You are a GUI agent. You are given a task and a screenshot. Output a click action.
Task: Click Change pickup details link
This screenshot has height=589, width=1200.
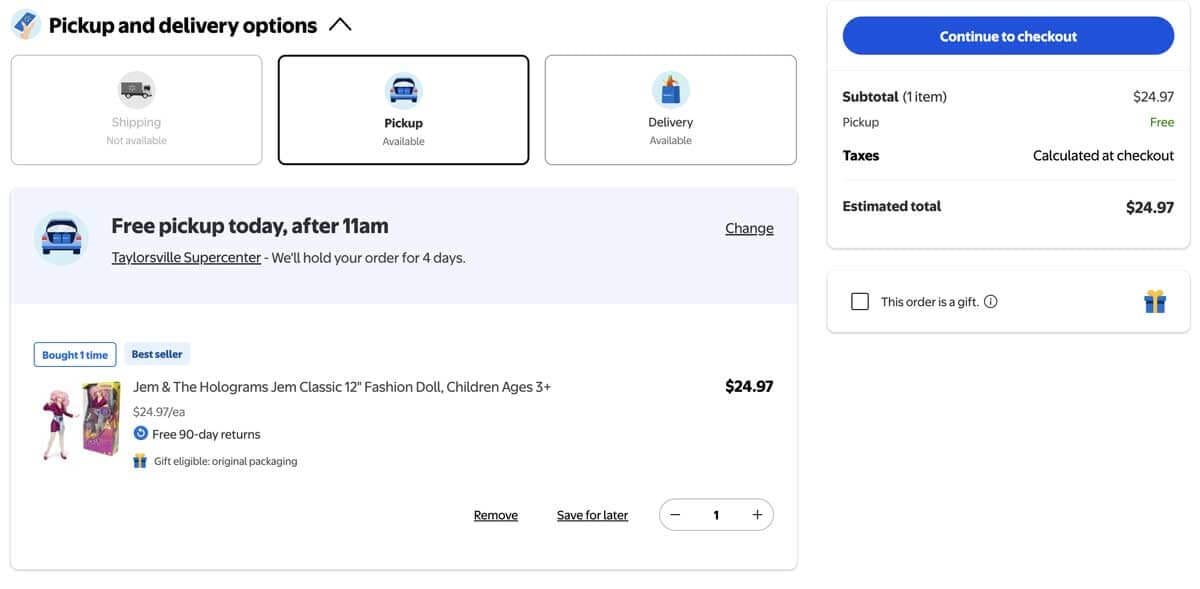pyautogui.click(x=749, y=228)
